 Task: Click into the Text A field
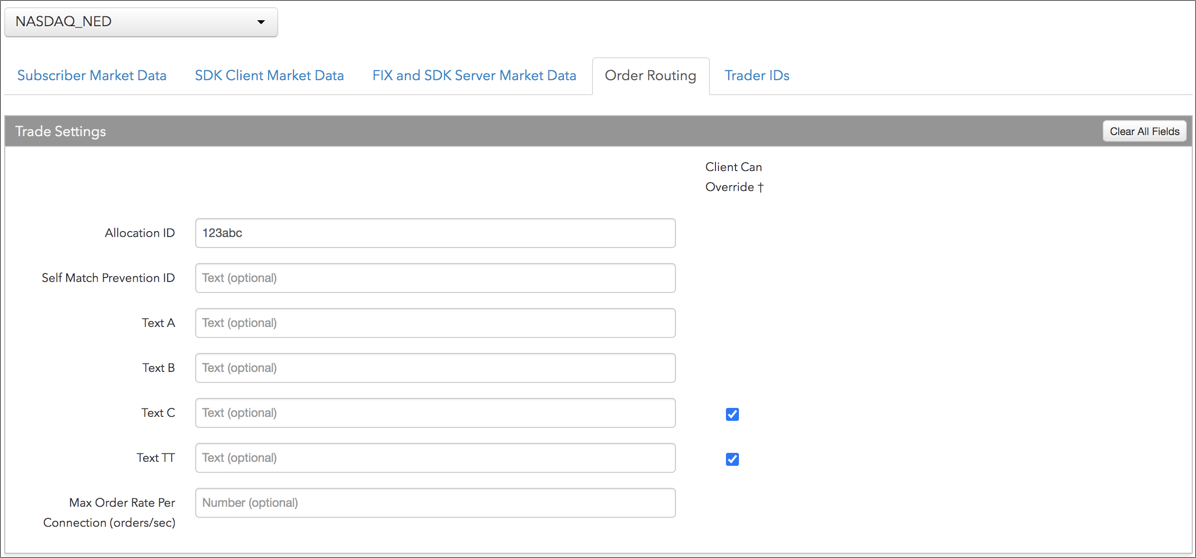pyautogui.click(x=435, y=323)
